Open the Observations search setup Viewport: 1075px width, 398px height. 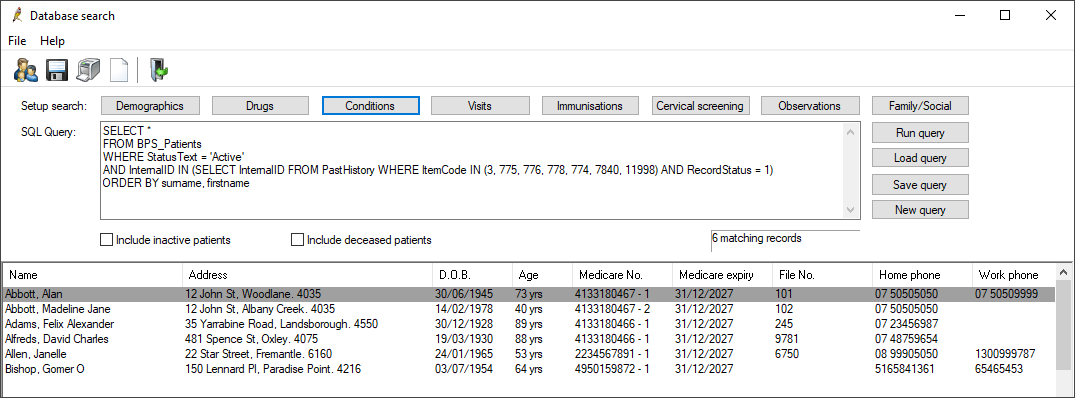click(810, 105)
